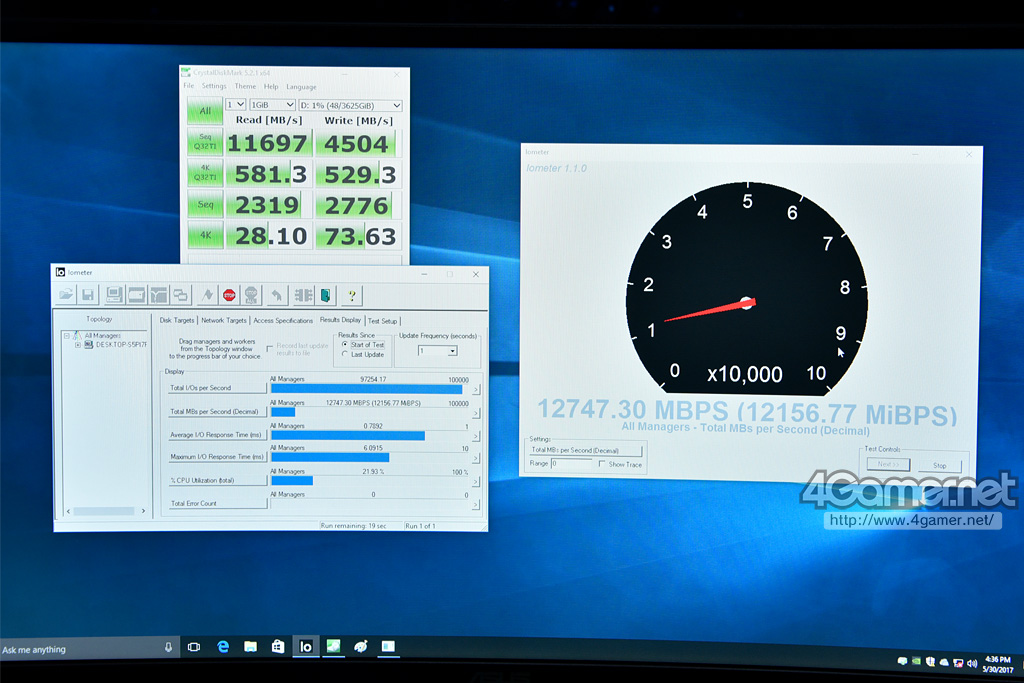The width and height of the screenshot is (1024, 683).
Task: Click the Start Tests flag icon
Action: (207, 295)
